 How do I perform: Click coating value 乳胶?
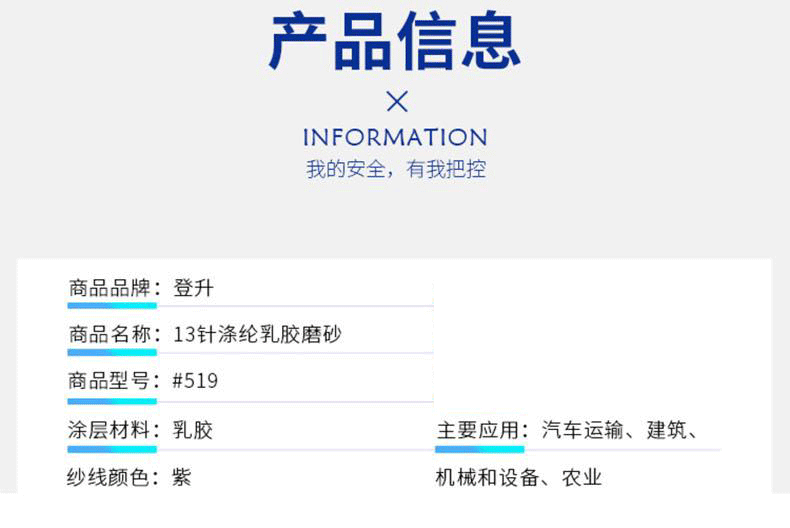point(193,430)
